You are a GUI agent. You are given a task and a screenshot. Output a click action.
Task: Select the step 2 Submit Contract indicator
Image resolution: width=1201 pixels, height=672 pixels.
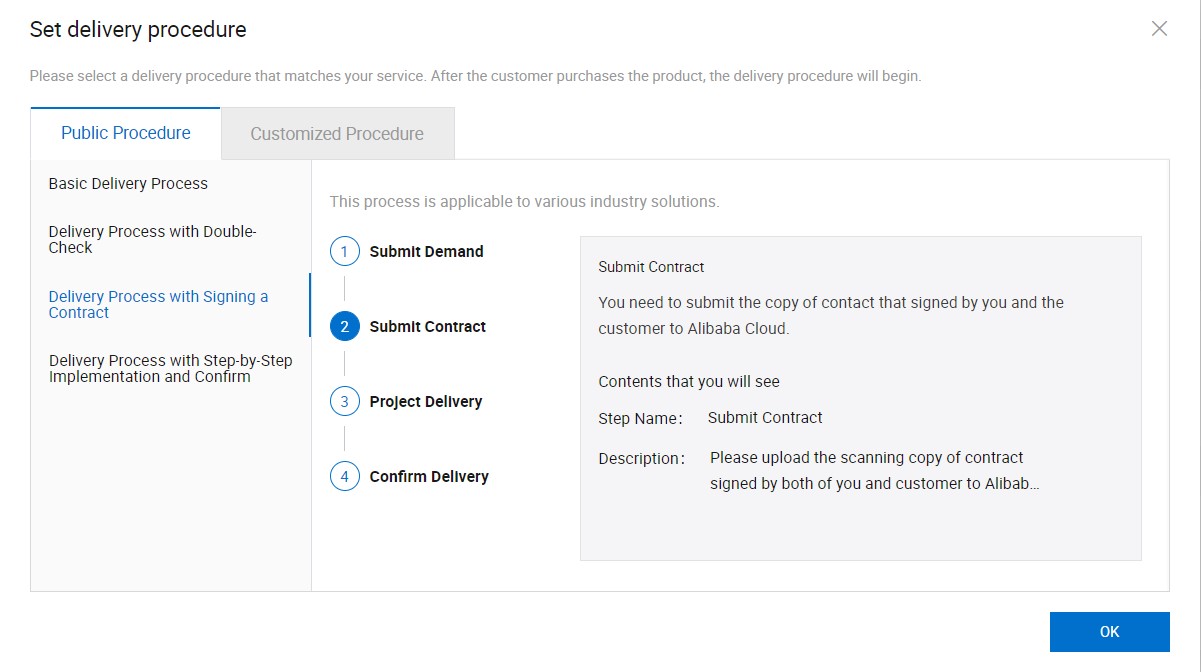click(x=344, y=326)
